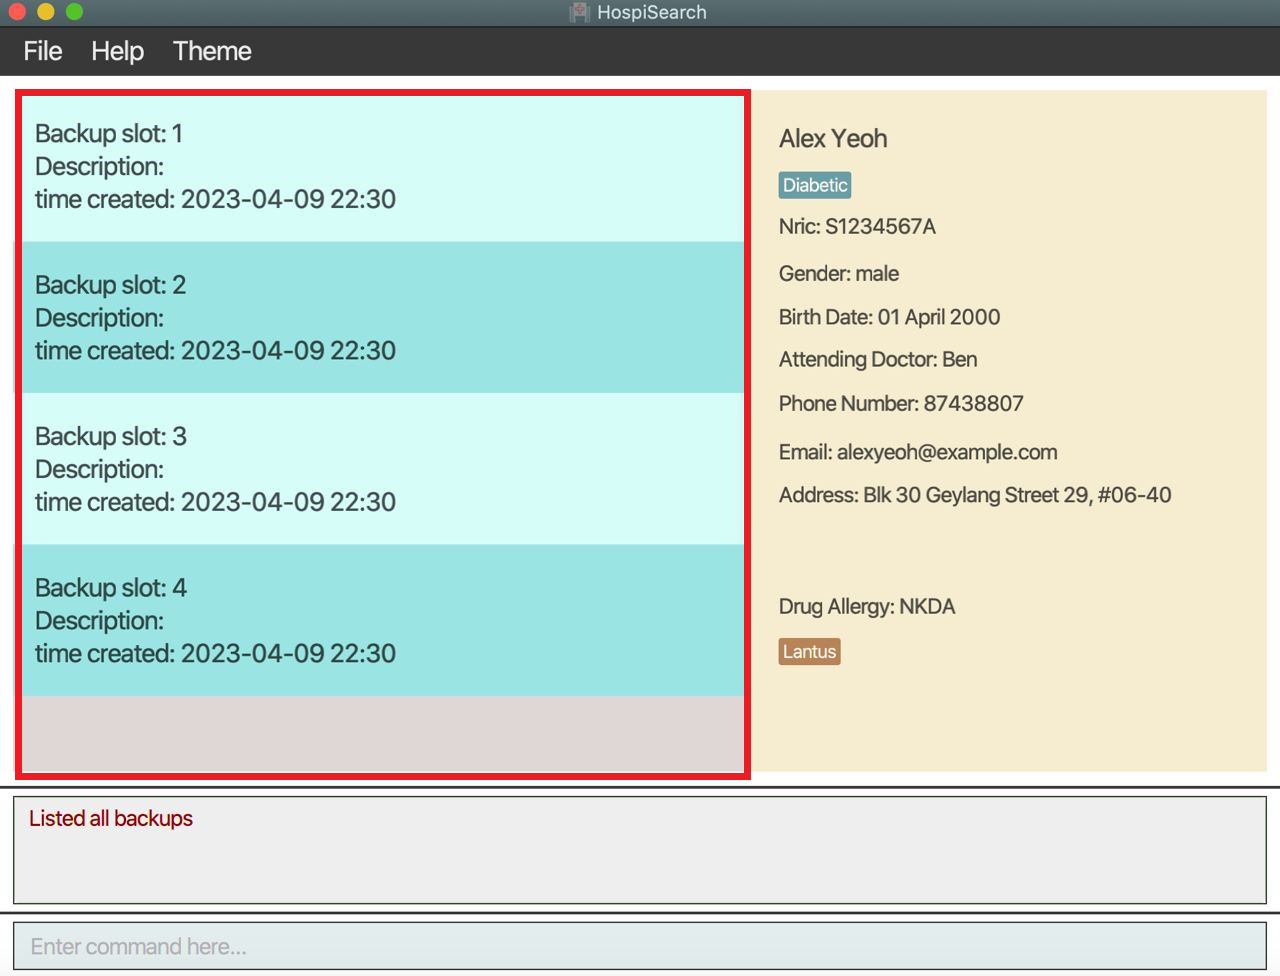Image resolution: width=1280 pixels, height=976 pixels.
Task: Open the Theme menu
Action: pos(212,51)
